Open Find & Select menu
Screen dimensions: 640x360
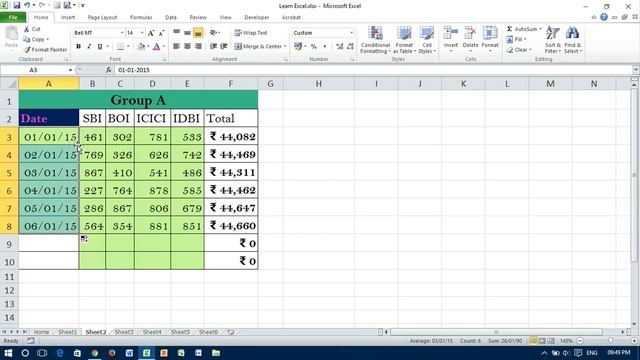click(x=573, y=40)
